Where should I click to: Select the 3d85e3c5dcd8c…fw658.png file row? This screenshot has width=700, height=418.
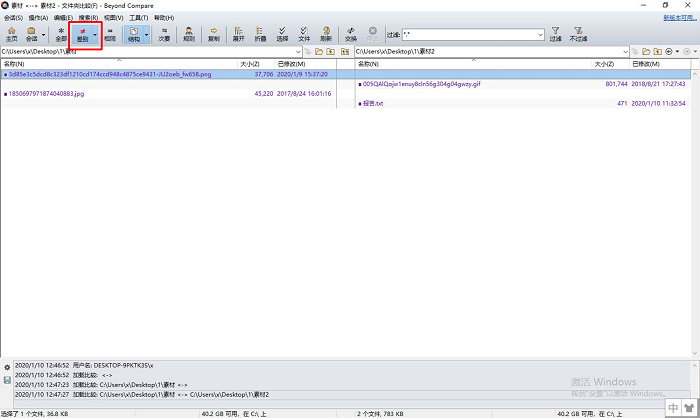(168, 74)
